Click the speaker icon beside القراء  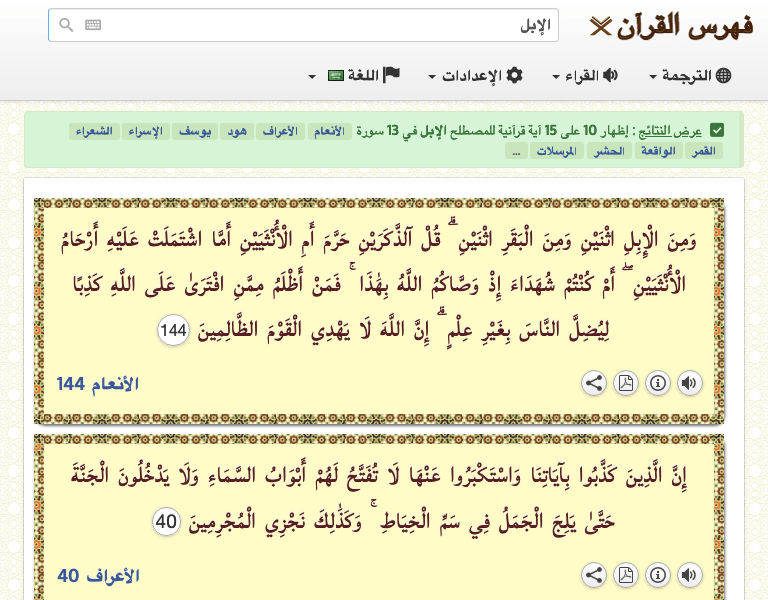pyautogui.click(x=610, y=75)
